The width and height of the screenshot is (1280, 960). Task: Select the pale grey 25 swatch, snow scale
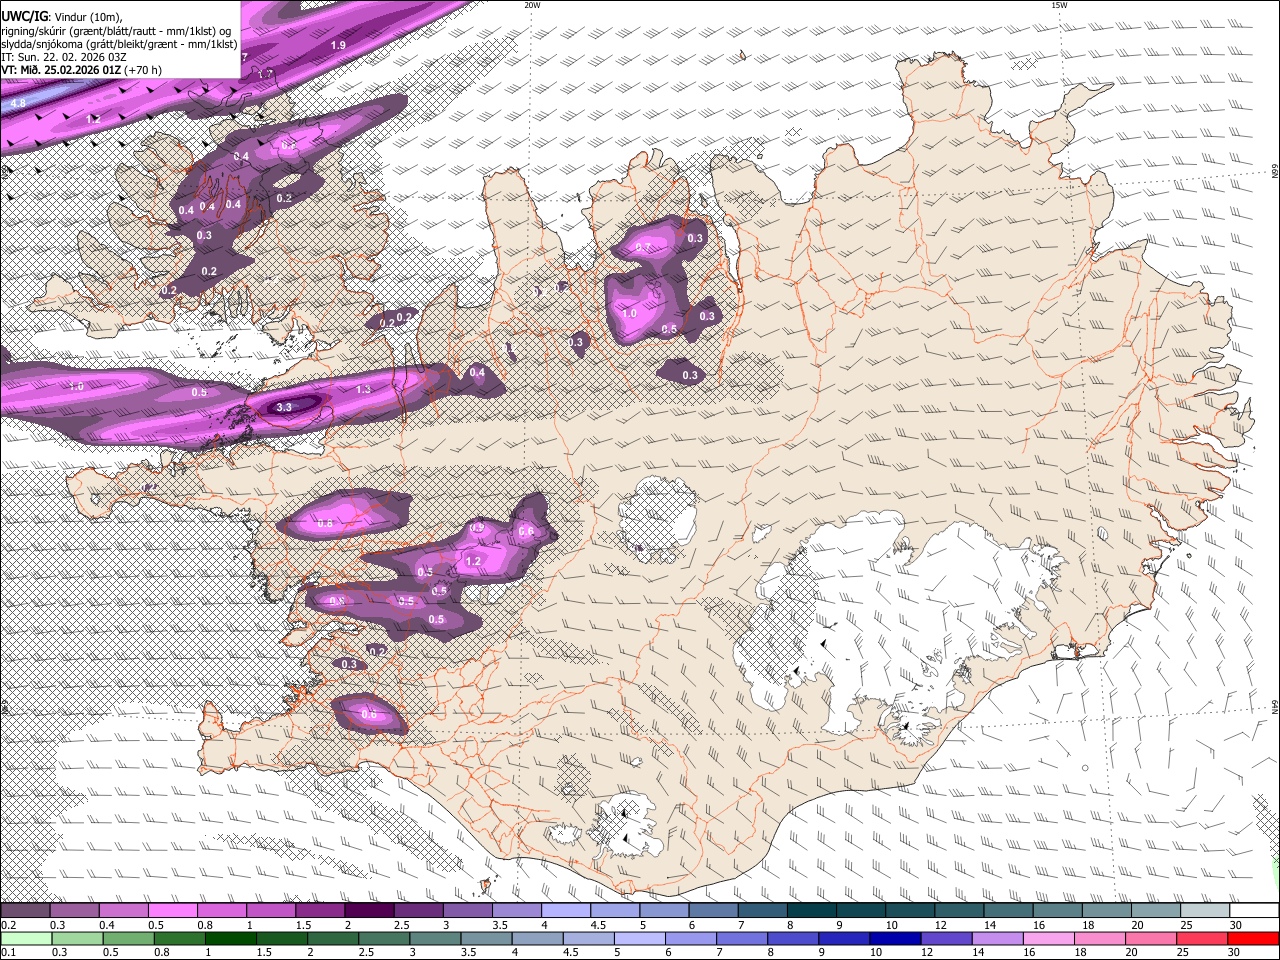coord(1205,910)
